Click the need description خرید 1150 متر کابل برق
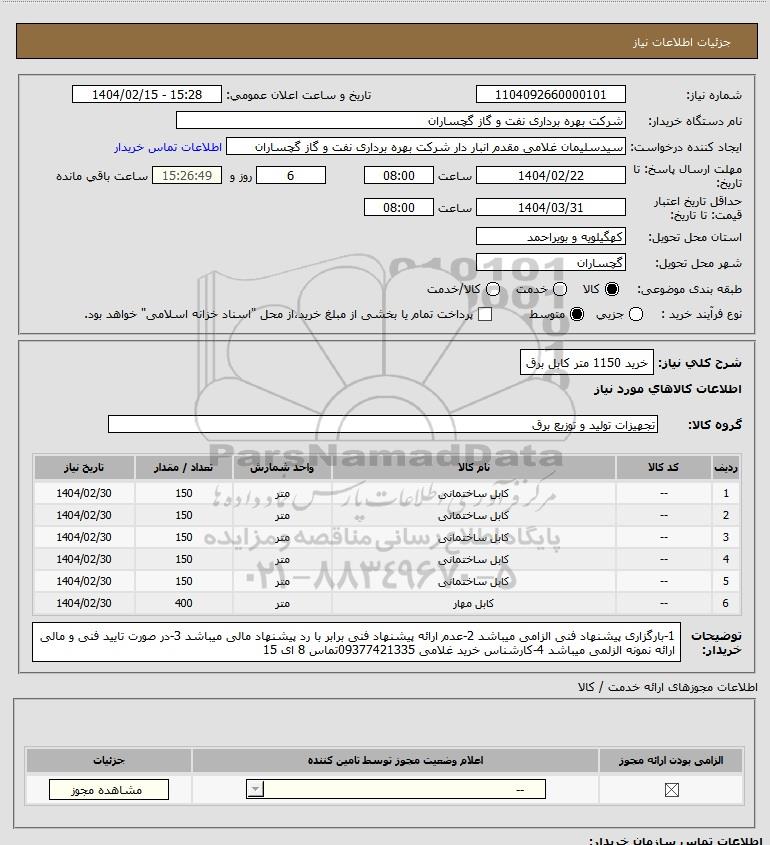770x845 pixels. coord(587,363)
